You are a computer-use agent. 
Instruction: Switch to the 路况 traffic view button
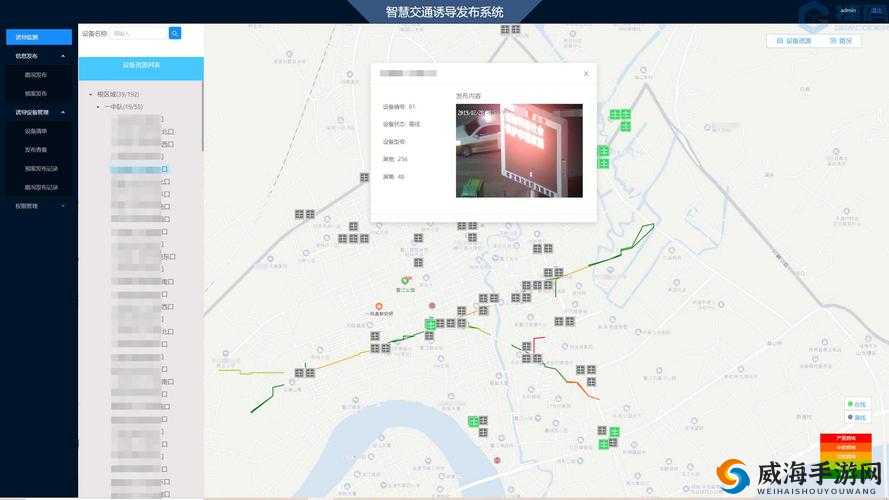[x=841, y=41]
